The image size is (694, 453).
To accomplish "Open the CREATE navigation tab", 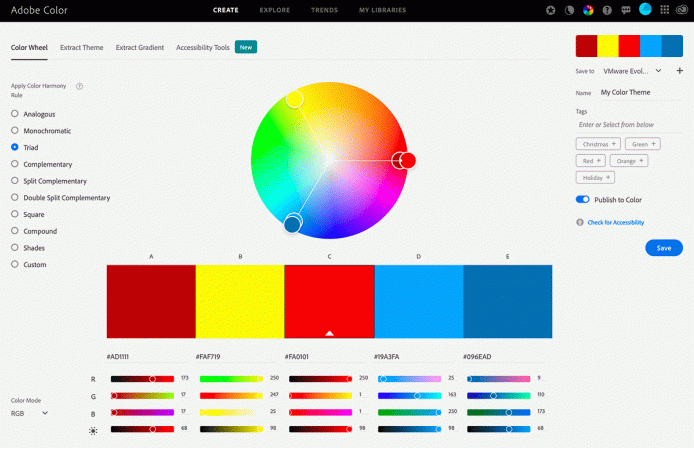I will pyautogui.click(x=226, y=10).
